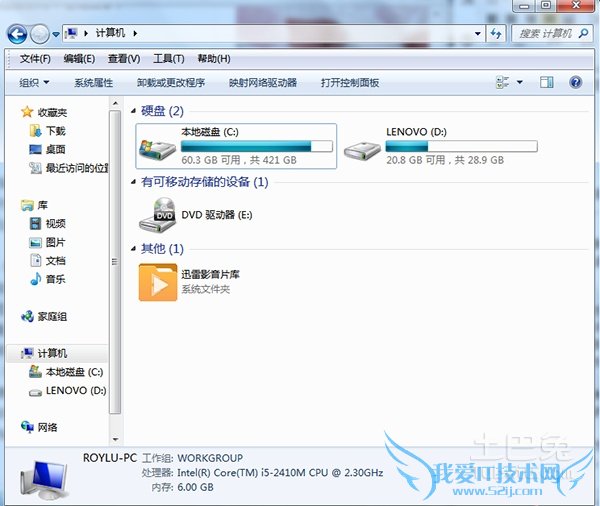The height and width of the screenshot is (506, 600).
Task: Select LENOVO (D:) in the navigation tree
Action: click(x=68, y=390)
